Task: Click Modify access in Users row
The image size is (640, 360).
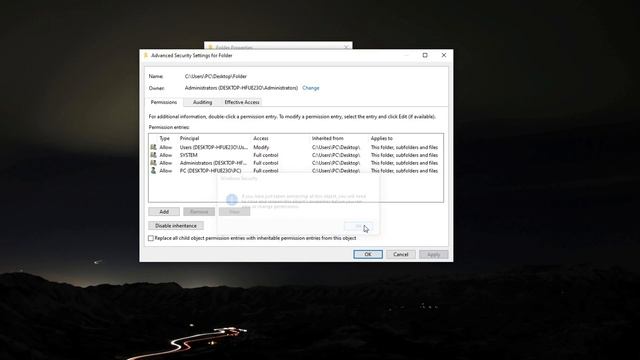Action: [x=261, y=147]
